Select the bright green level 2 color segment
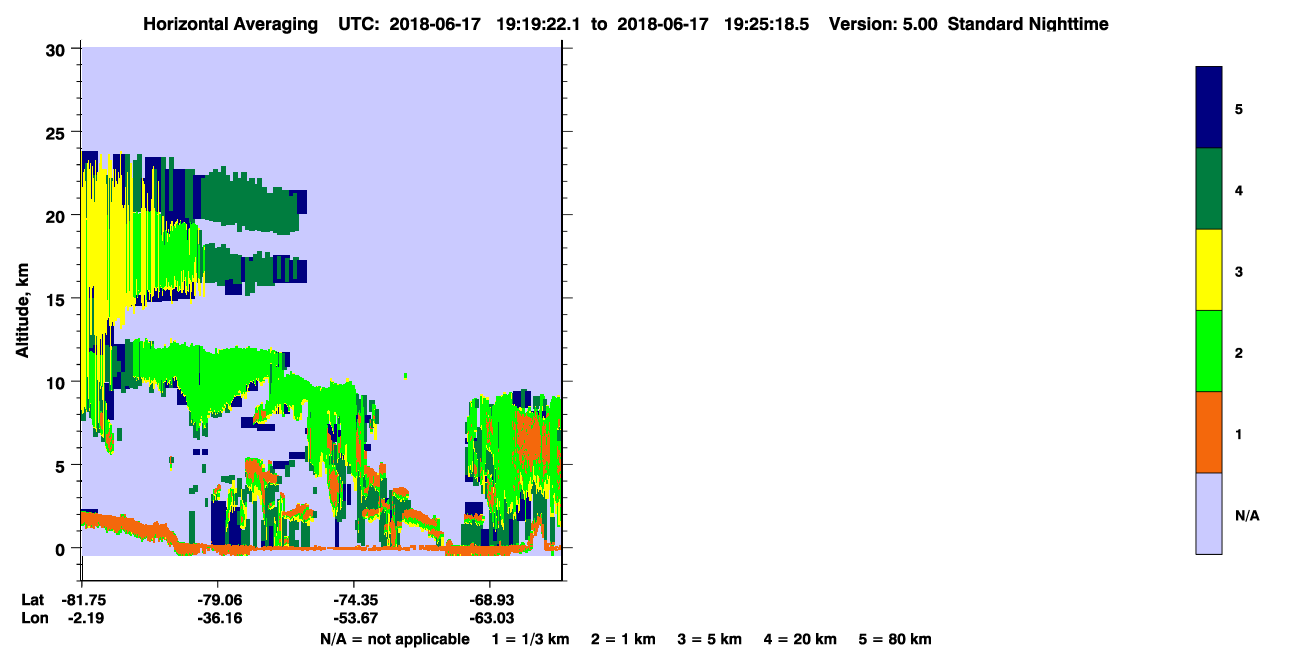The width and height of the screenshot is (1300, 667). point(1209,351)
